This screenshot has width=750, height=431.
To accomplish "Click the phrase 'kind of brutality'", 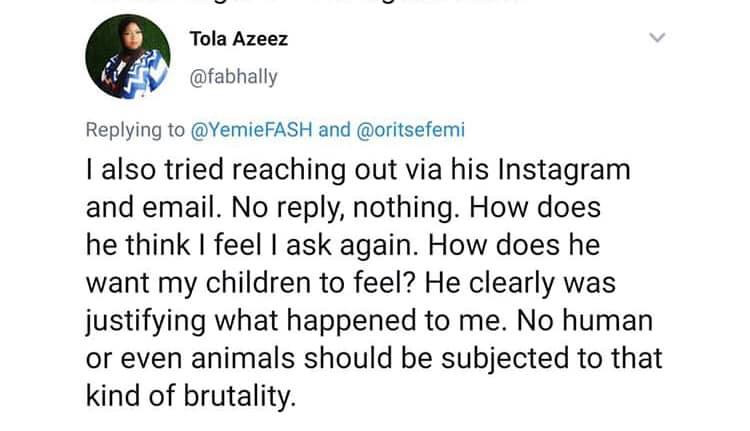I will (x=190, y=396).
